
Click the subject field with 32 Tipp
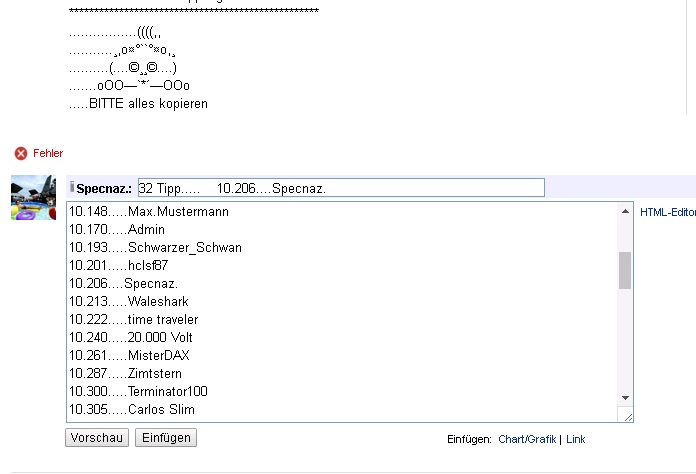[340, 188]
